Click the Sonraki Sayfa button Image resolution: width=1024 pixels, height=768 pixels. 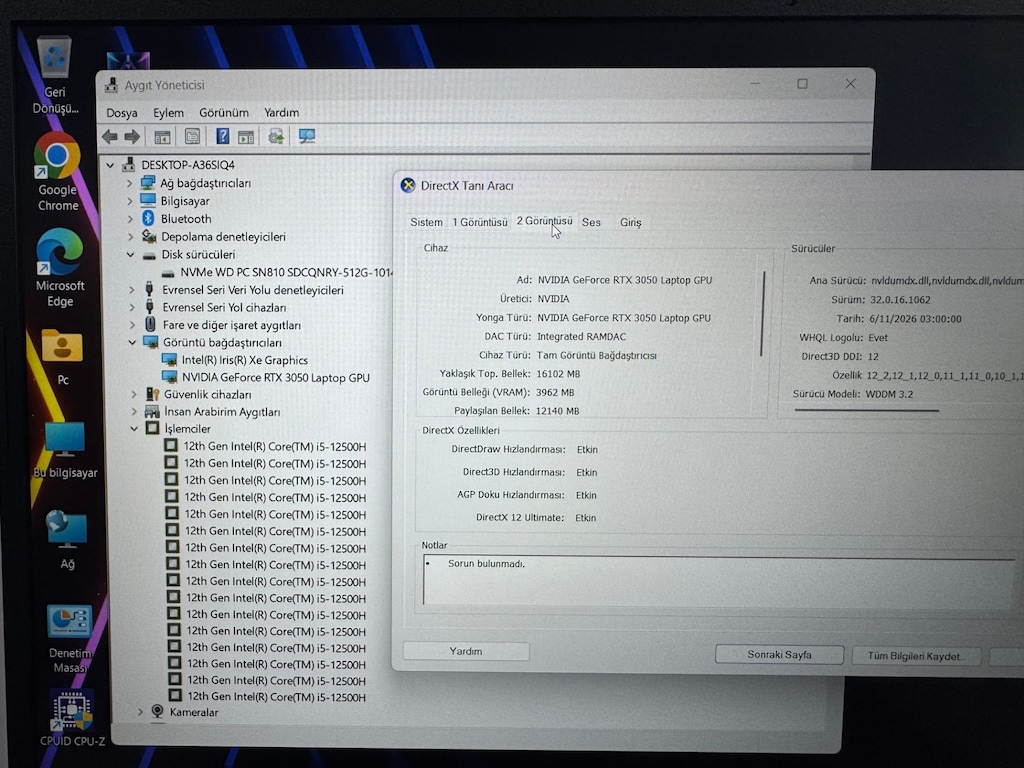[779, 654]
